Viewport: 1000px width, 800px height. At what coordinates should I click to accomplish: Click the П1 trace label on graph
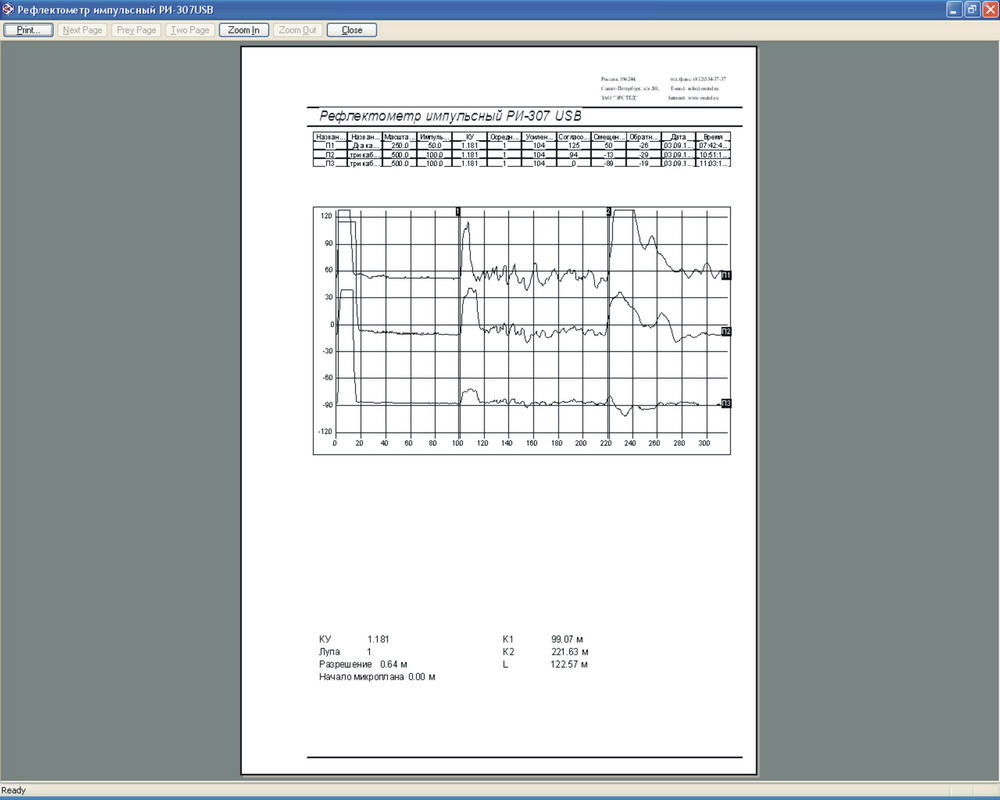pyautogui.click(x=726, y=276)
